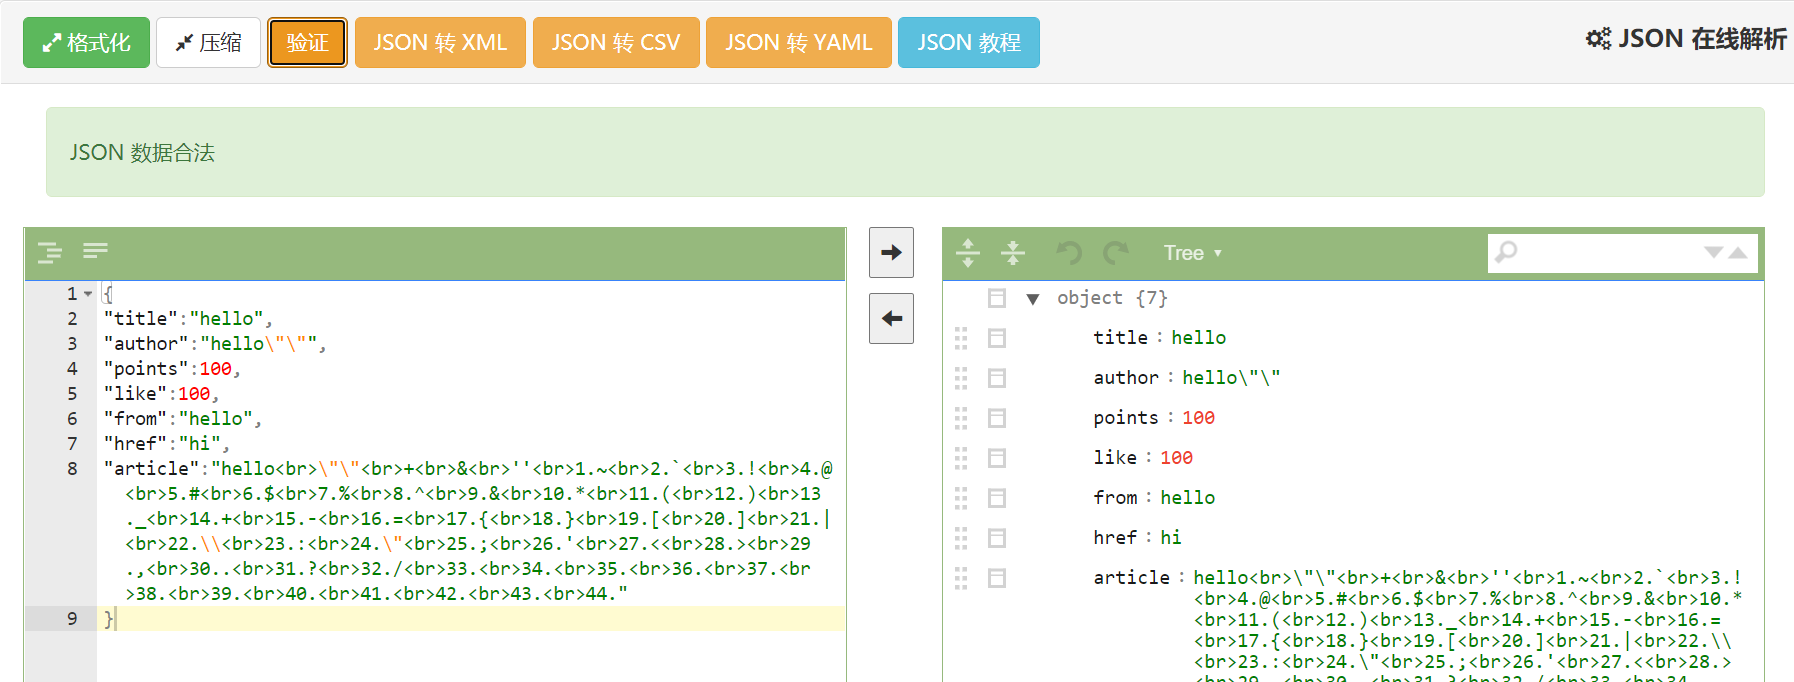Fold code at line 1 arrow
Image resolution: width=1794 pixels, height=682 pixels.
[89, 294]
